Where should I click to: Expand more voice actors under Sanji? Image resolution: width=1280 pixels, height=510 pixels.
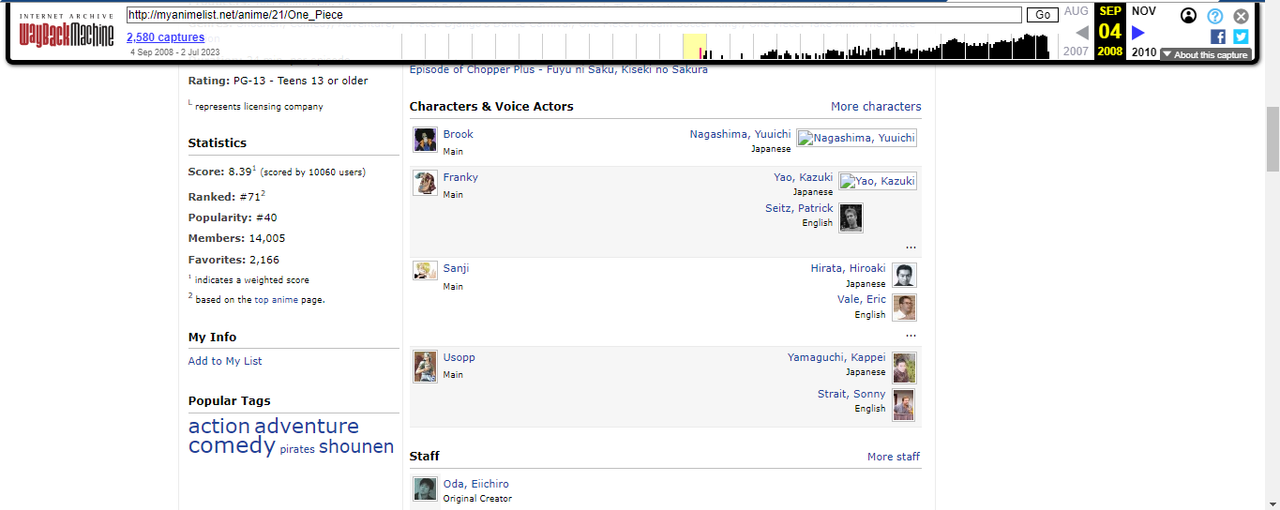[x=910, y=335]
